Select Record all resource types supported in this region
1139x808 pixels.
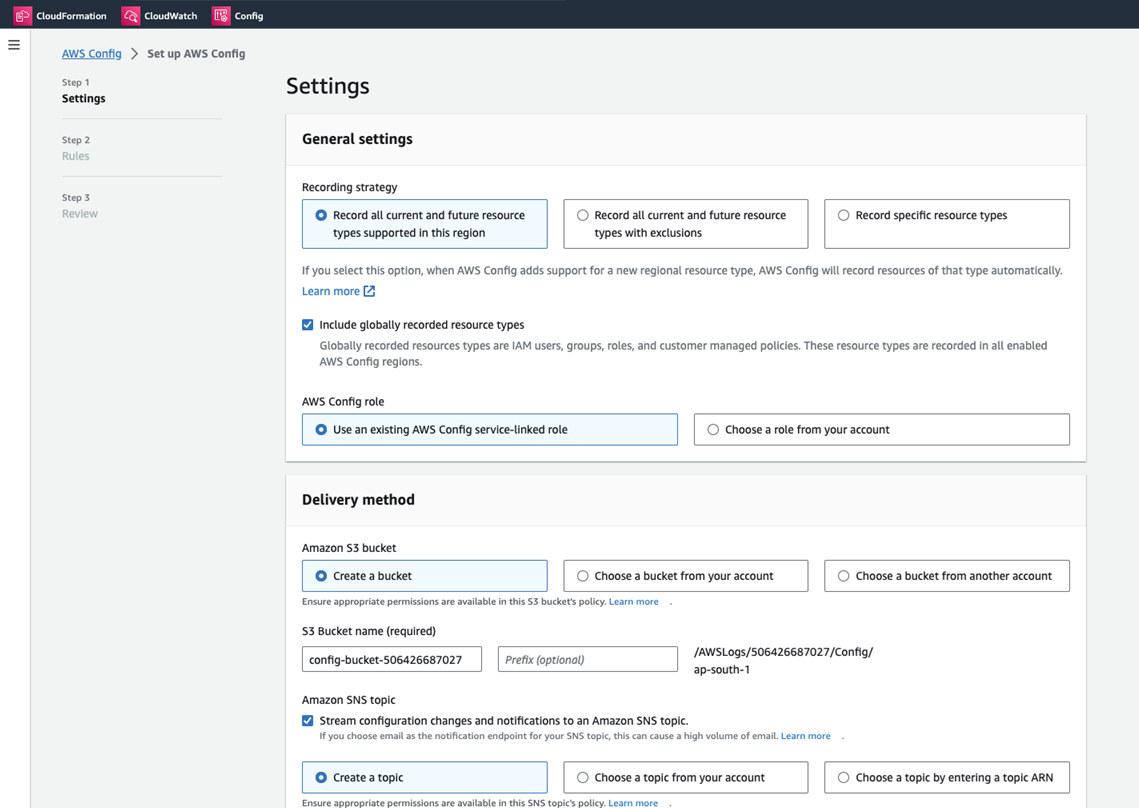pos(424,224)
